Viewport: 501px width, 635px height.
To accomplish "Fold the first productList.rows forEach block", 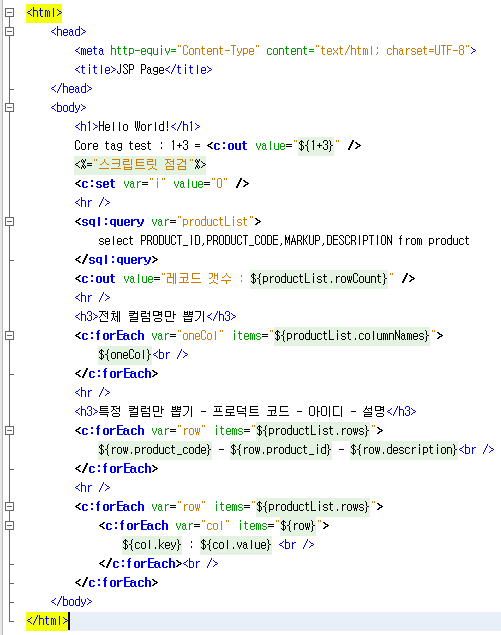I will pos(9,430).
